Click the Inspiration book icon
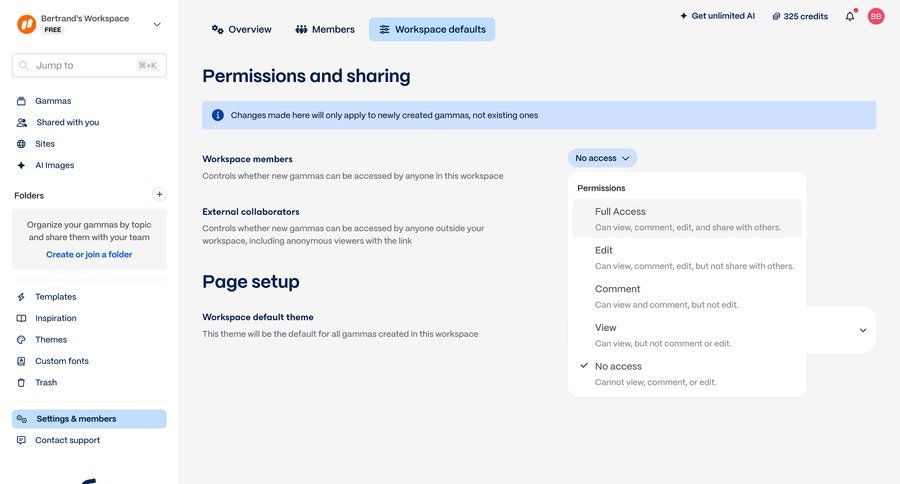The height and width of the screenshot is (484, 900). pyautogui.click(x=21, y=318)
